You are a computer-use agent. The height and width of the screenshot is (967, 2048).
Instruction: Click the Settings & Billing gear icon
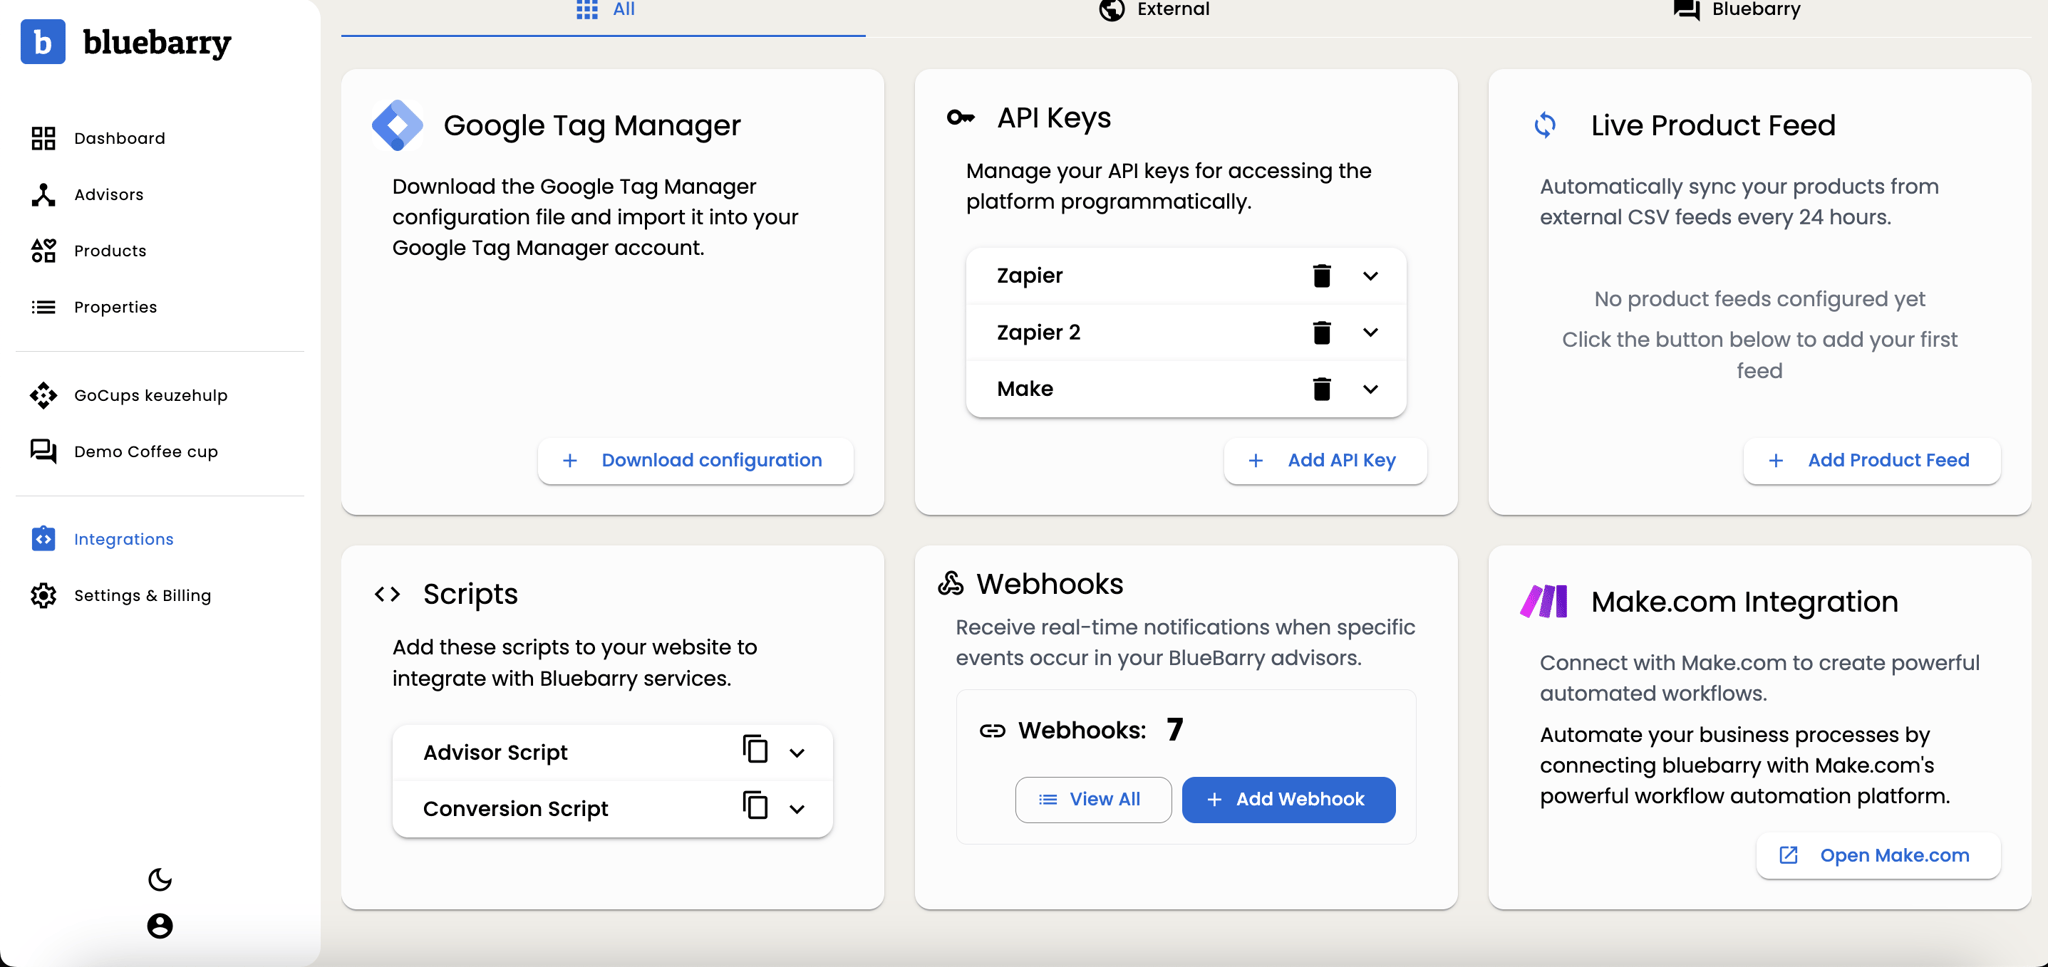coord(44,595)
